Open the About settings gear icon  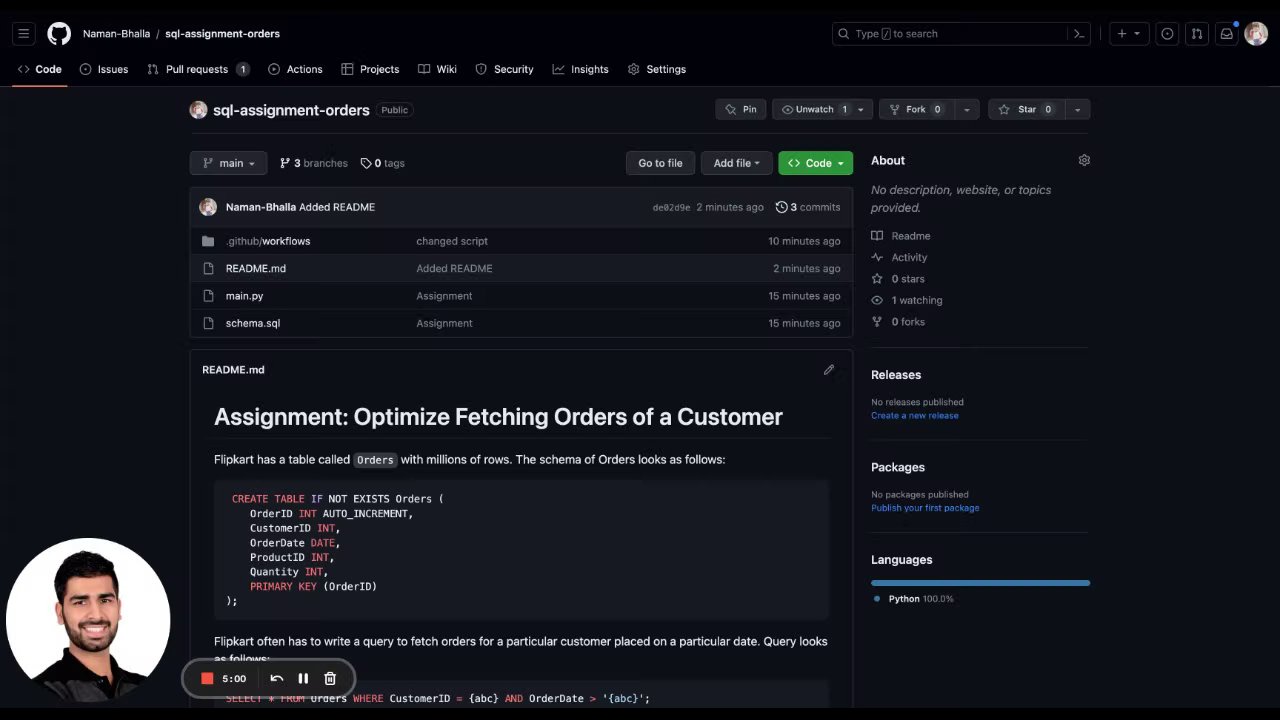(1084, 160)
